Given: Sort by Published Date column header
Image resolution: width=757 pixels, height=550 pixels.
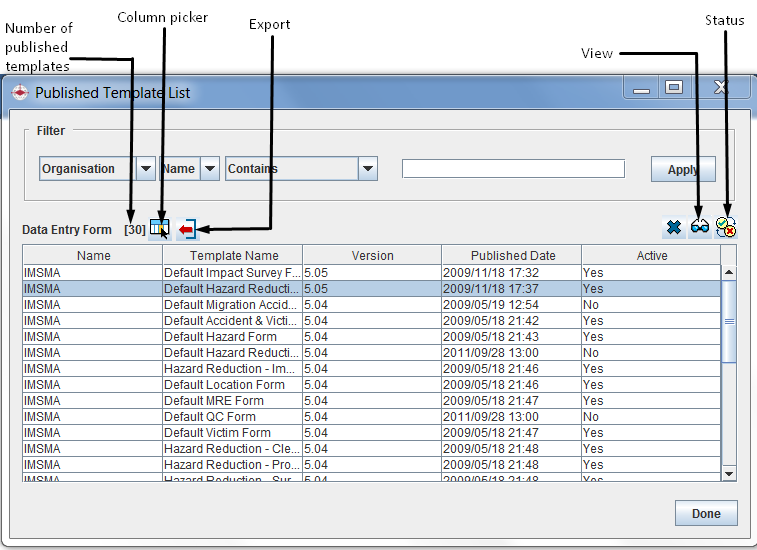Looking at the screenshot, I should [512, 256].
